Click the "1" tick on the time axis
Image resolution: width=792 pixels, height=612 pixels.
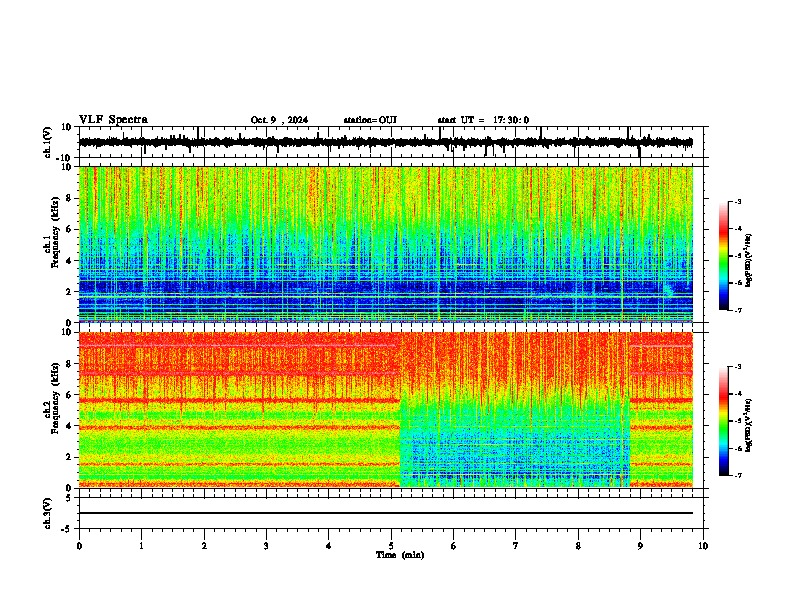(141, 546)
